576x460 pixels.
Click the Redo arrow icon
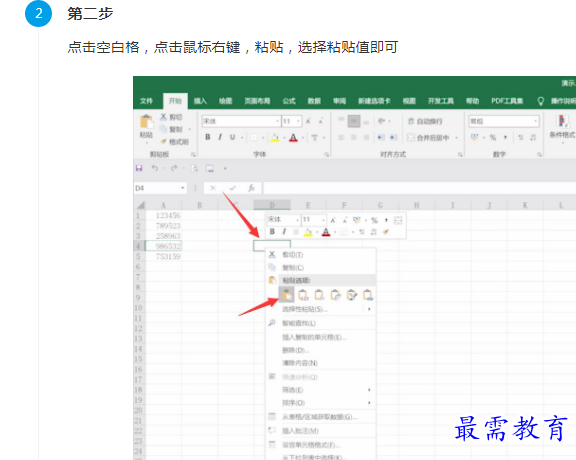(x=174, y=168)
